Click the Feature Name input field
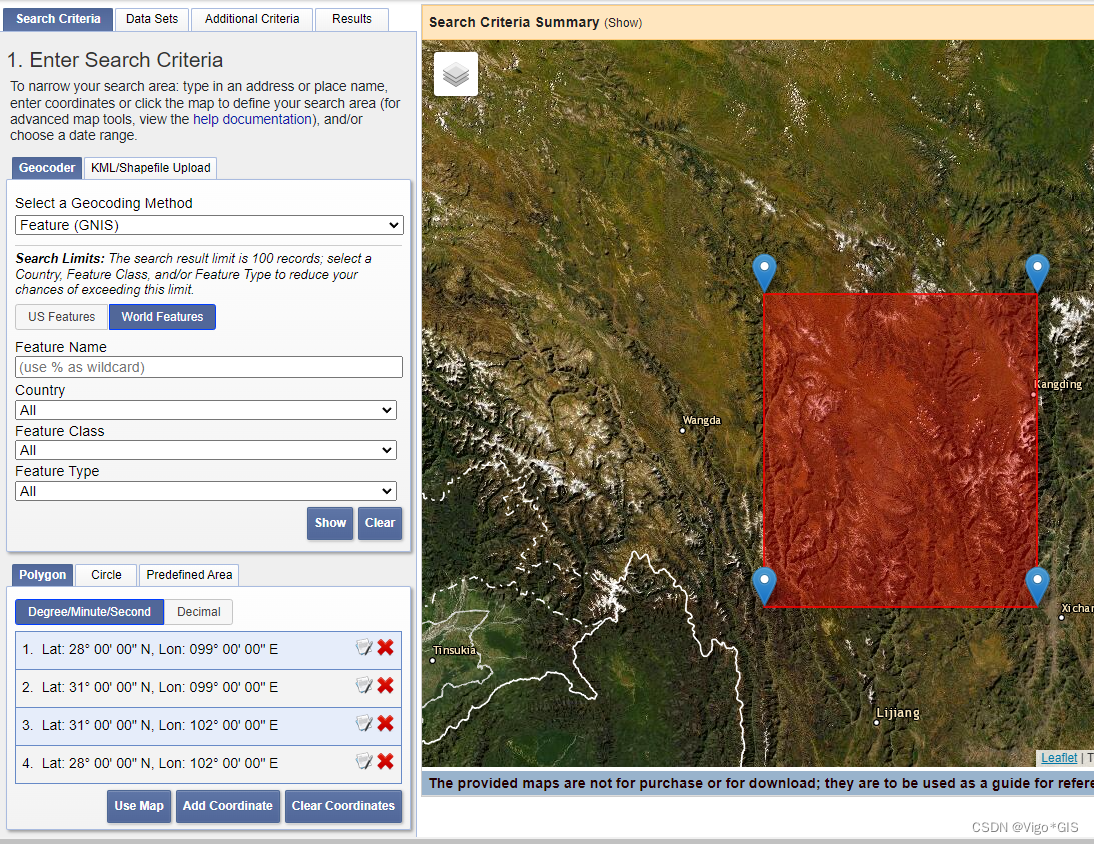Image resolution: width=1094 pixels, height=844 pixels. pos(208,366)
